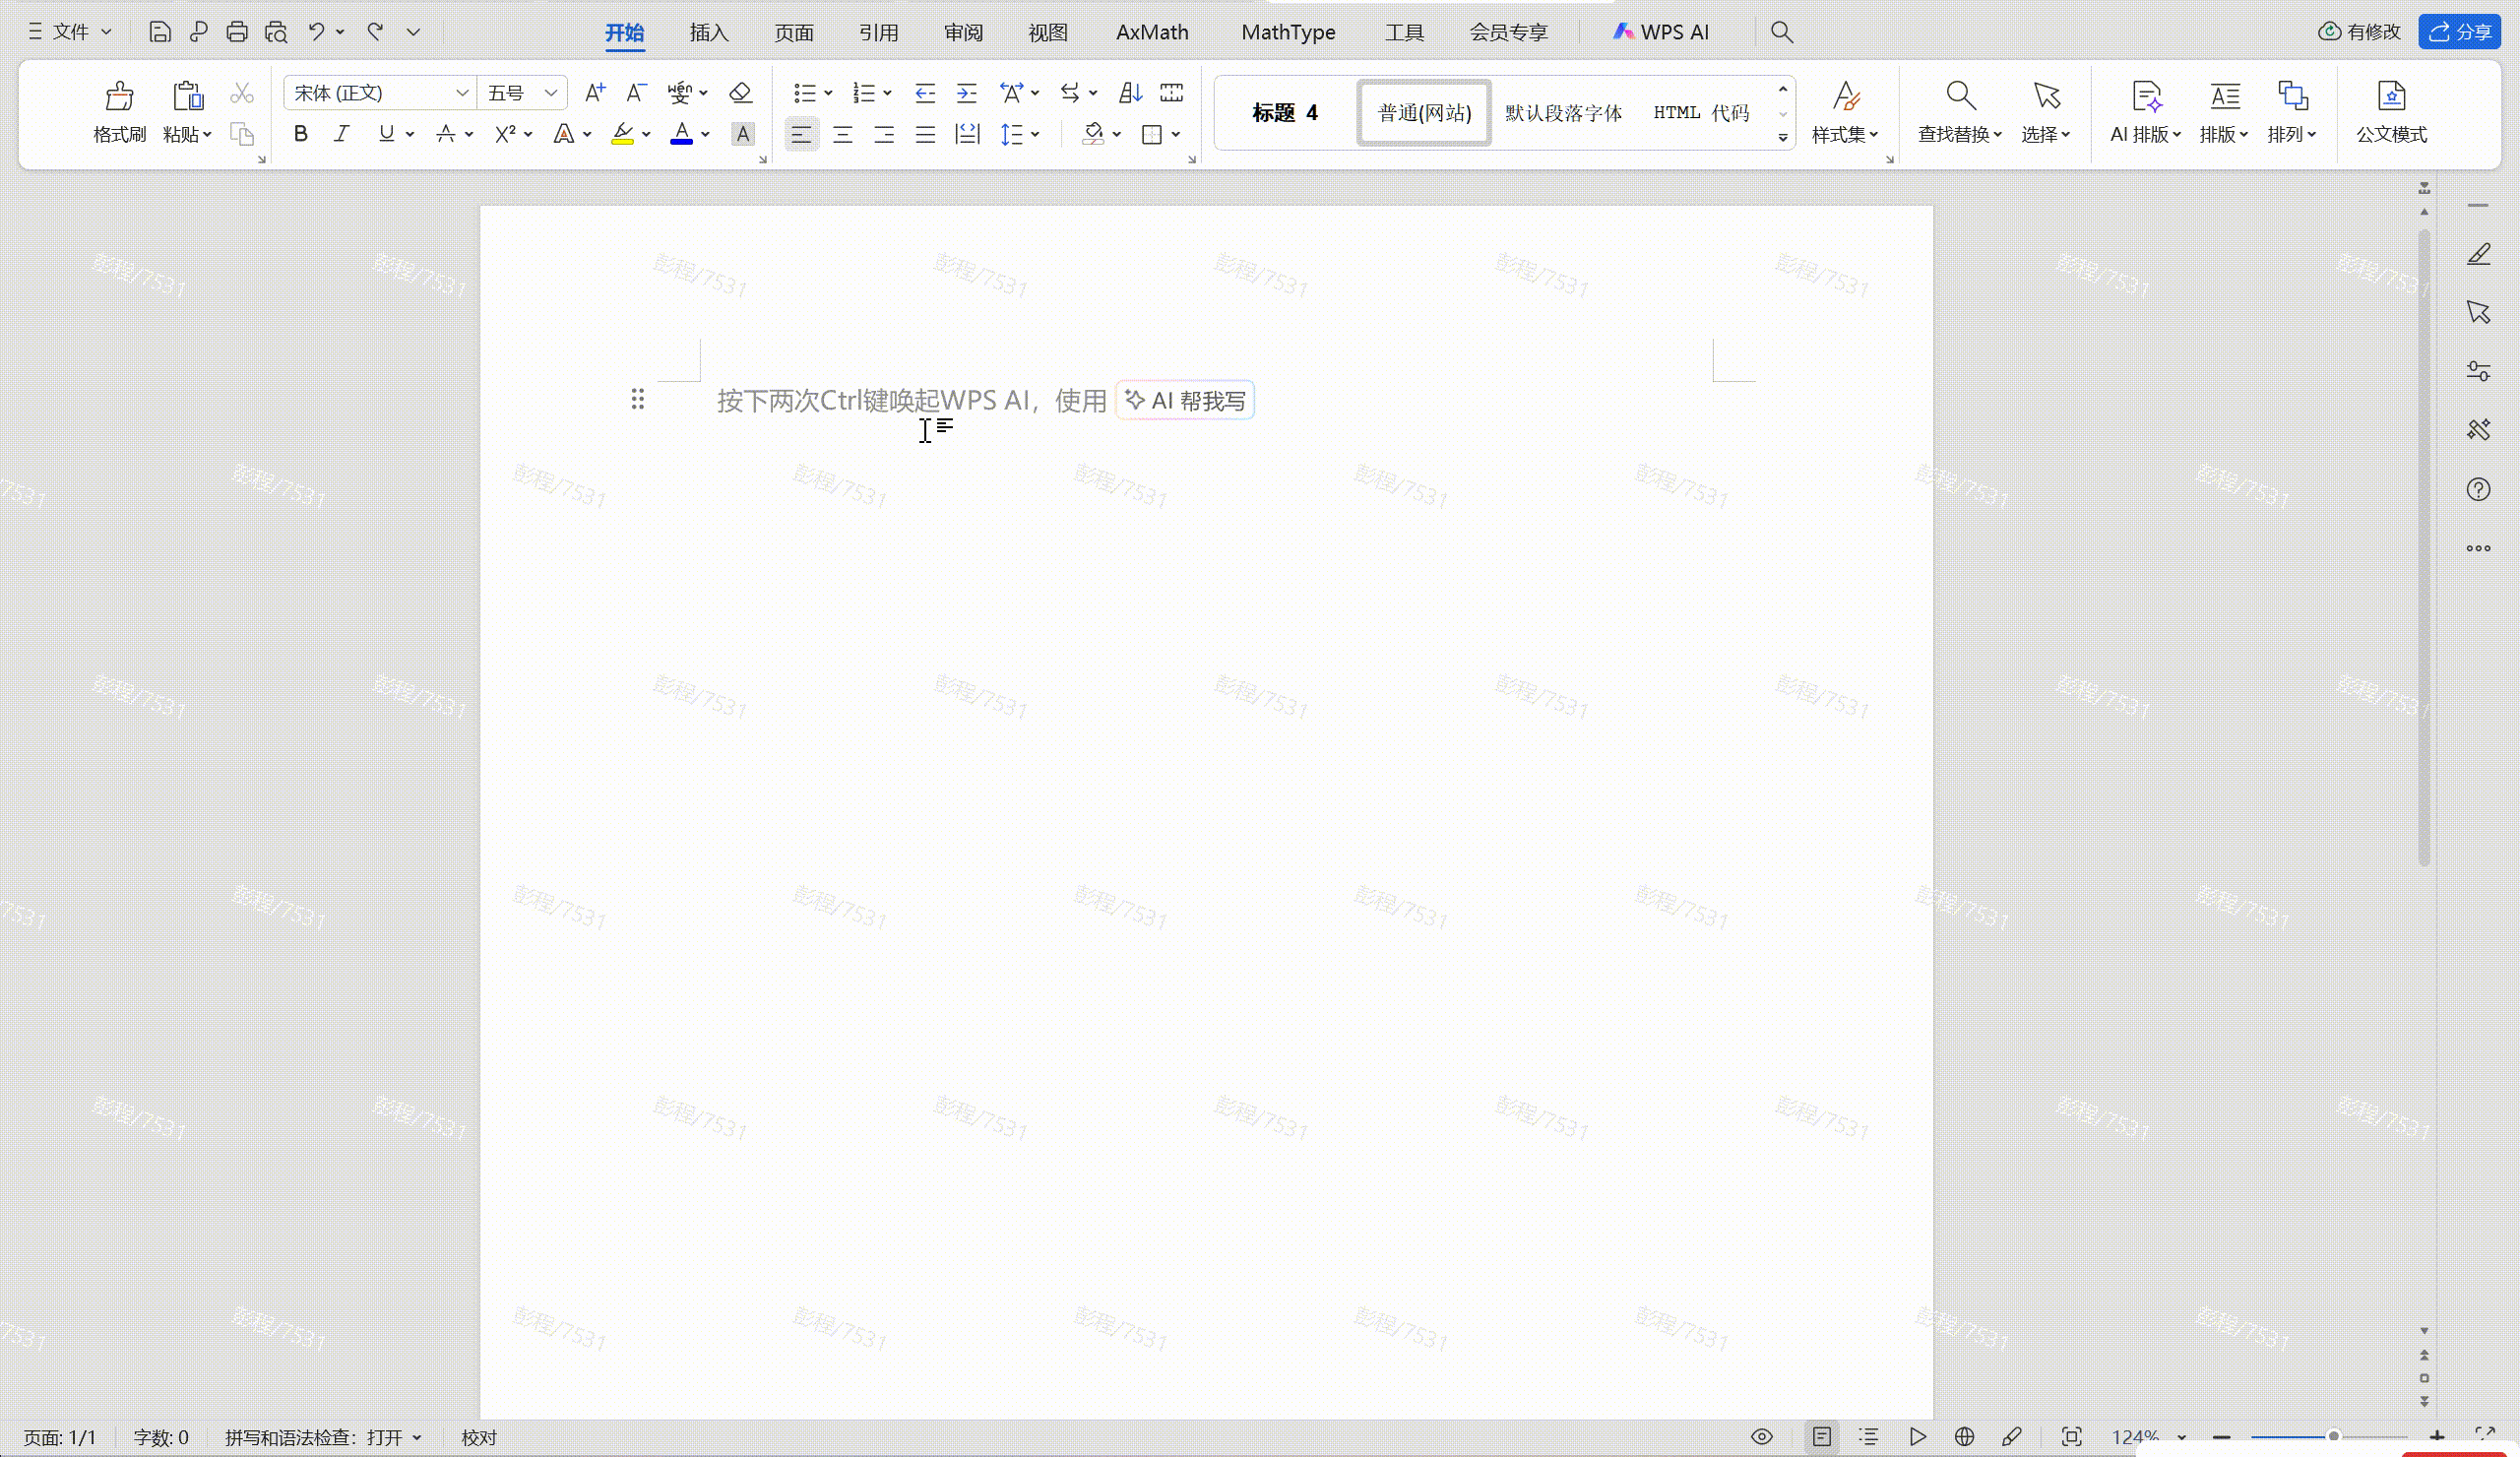The width and height of the screenshot is (2520, 1457).
Task: Toggle italic formatting
Action: click(342, 134)
